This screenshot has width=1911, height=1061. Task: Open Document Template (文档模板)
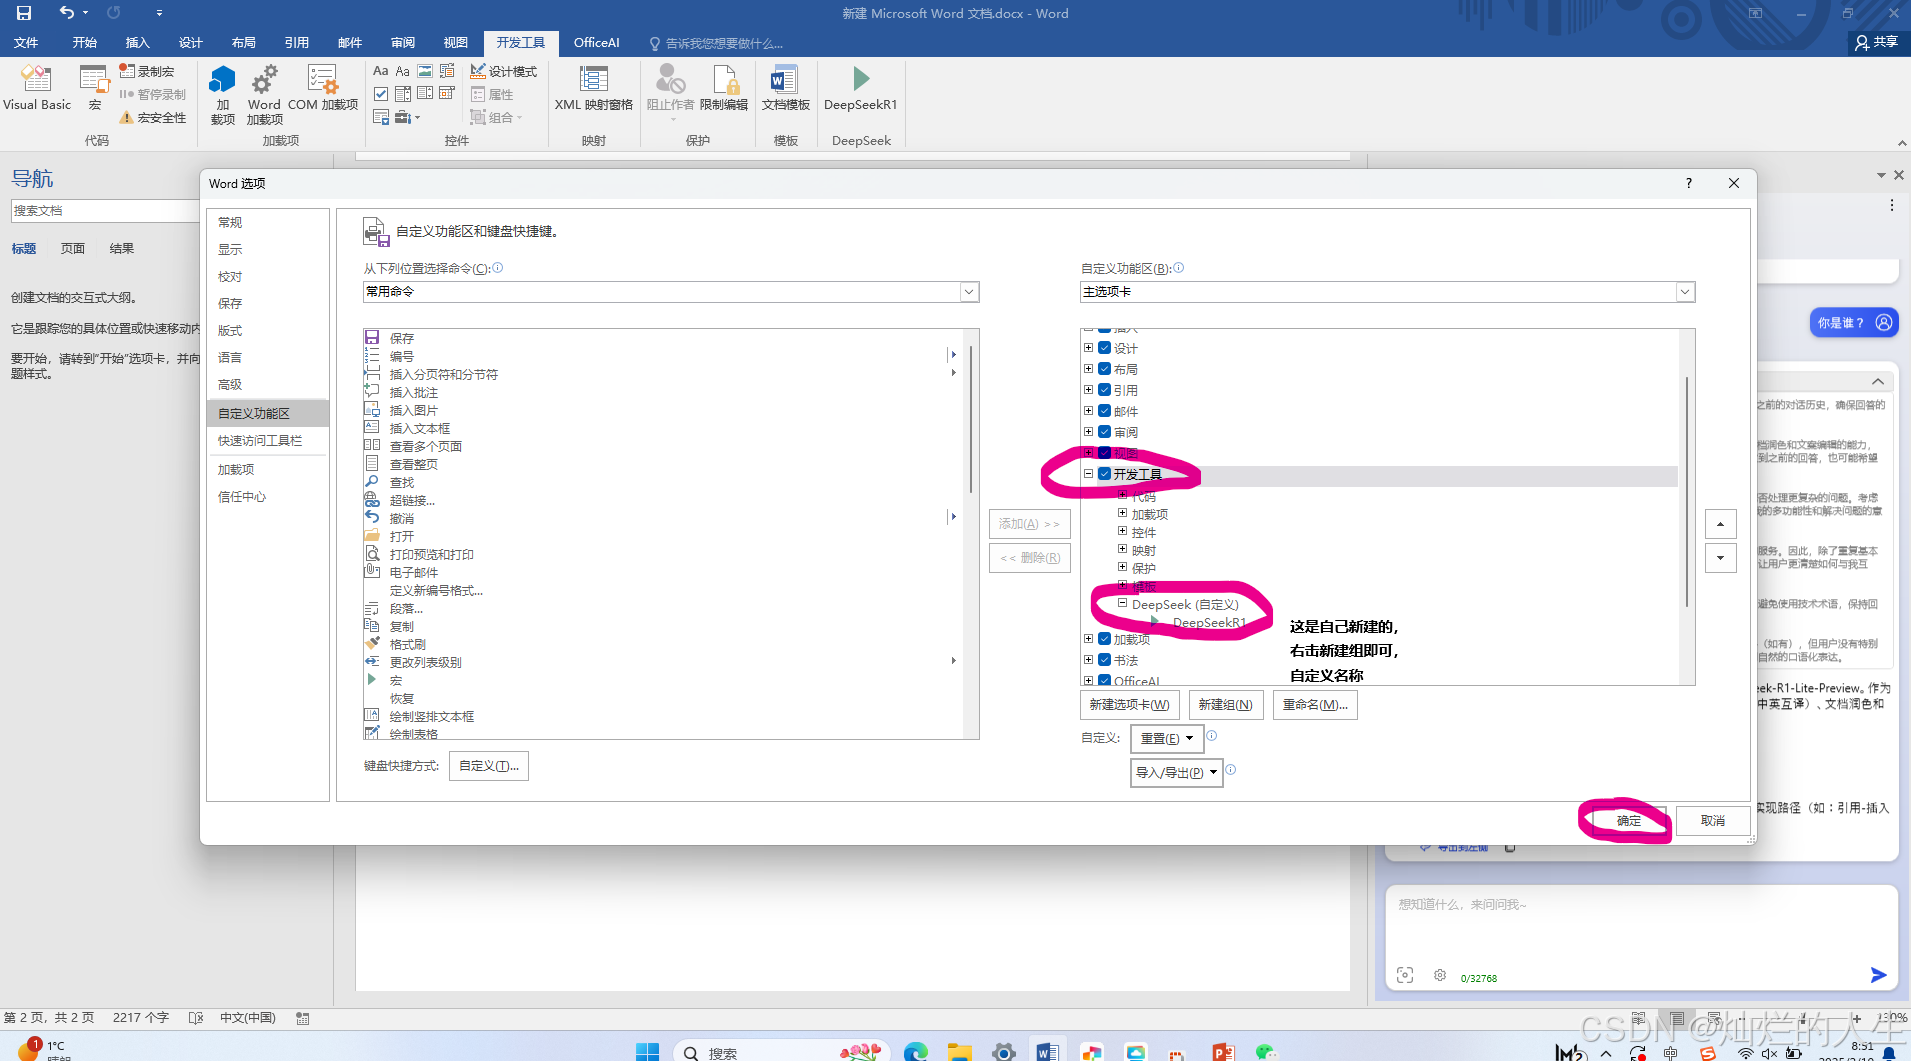pos(785,88)
